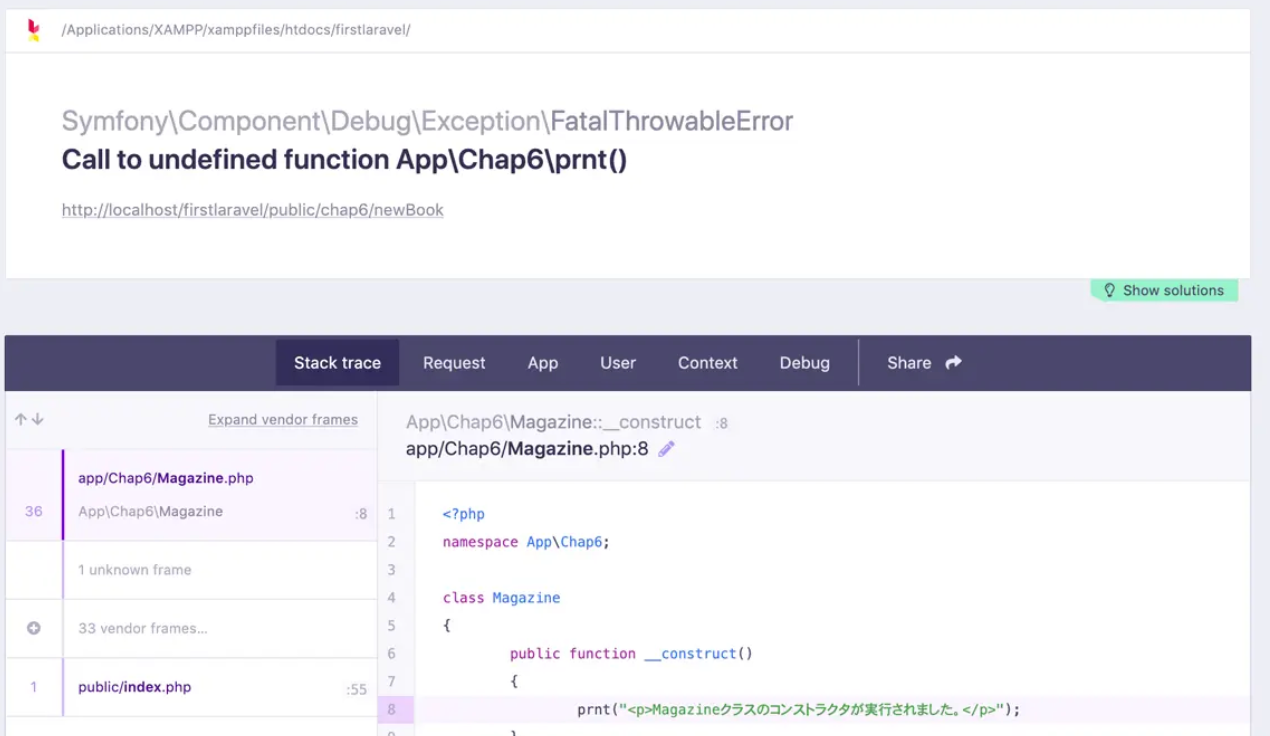1270x736 pixels.
Task: Click frame number 36 in stack list
Action: [34, 511]
